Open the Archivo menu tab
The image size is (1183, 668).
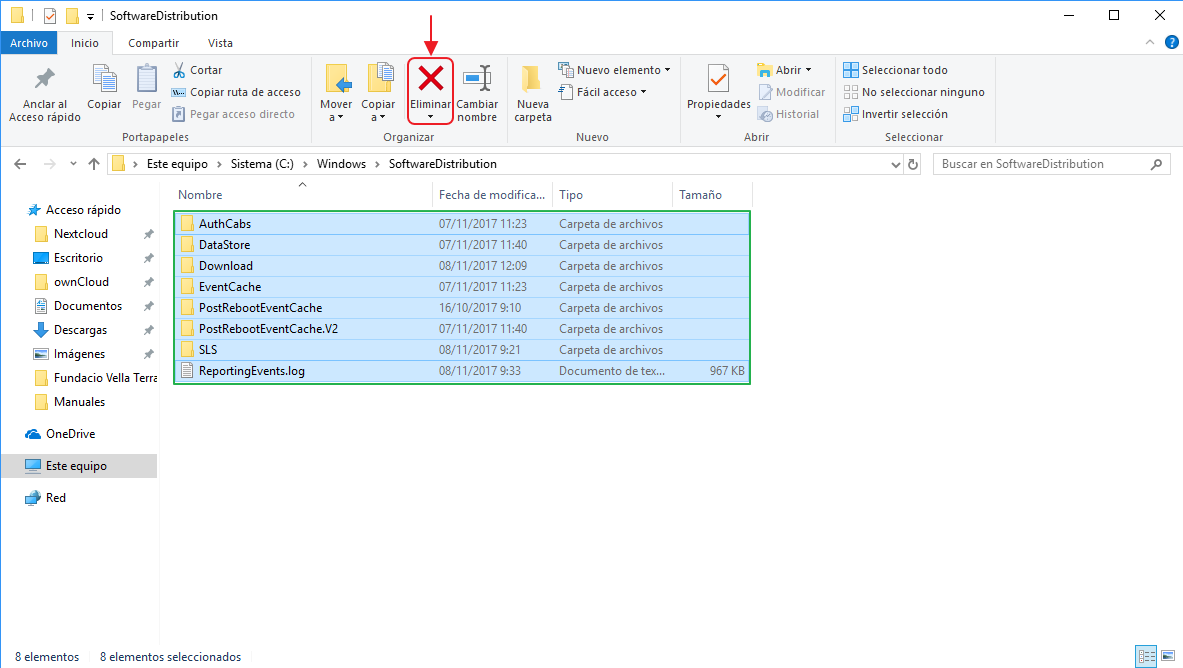[x=29, y=43]
